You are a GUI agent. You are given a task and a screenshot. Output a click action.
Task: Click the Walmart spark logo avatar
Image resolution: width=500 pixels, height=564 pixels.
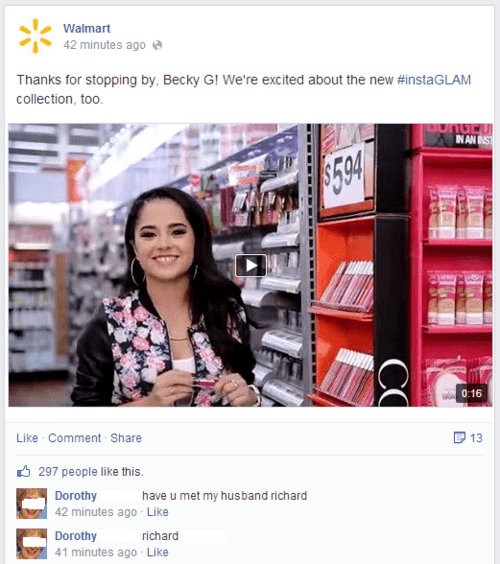pos(35,36)
